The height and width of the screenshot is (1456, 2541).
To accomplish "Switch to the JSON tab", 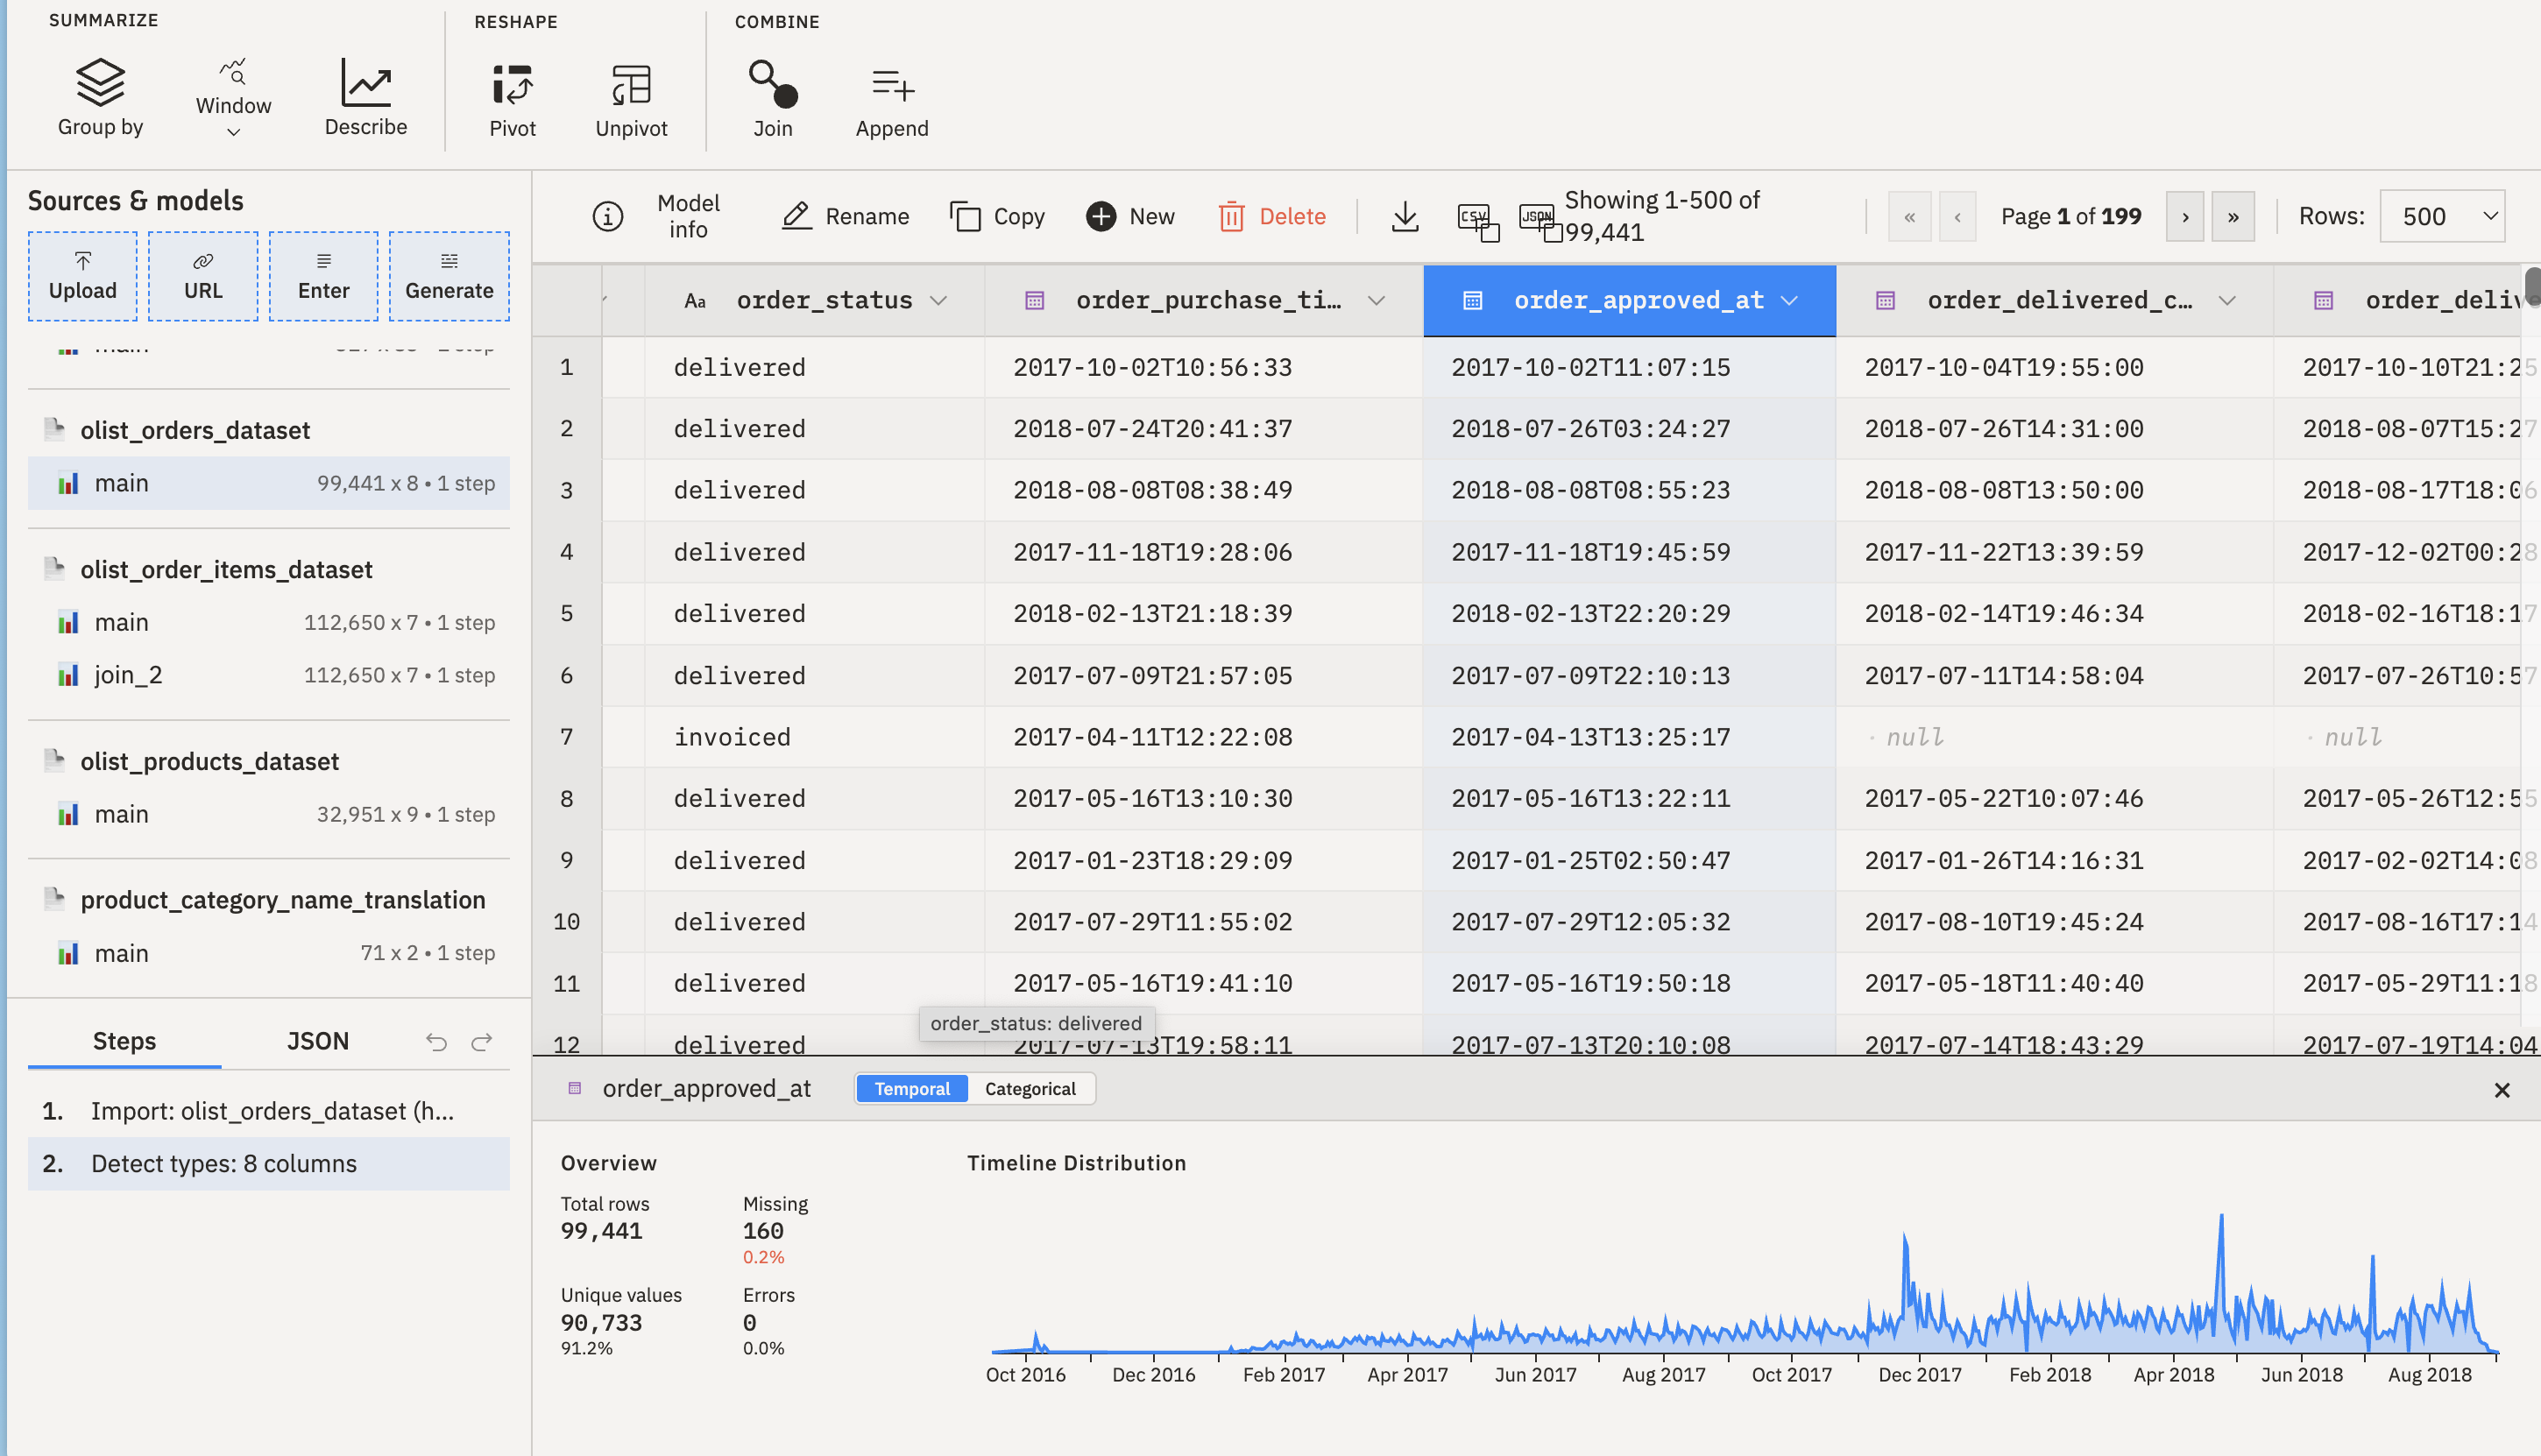I will (x=317, y=1041).
